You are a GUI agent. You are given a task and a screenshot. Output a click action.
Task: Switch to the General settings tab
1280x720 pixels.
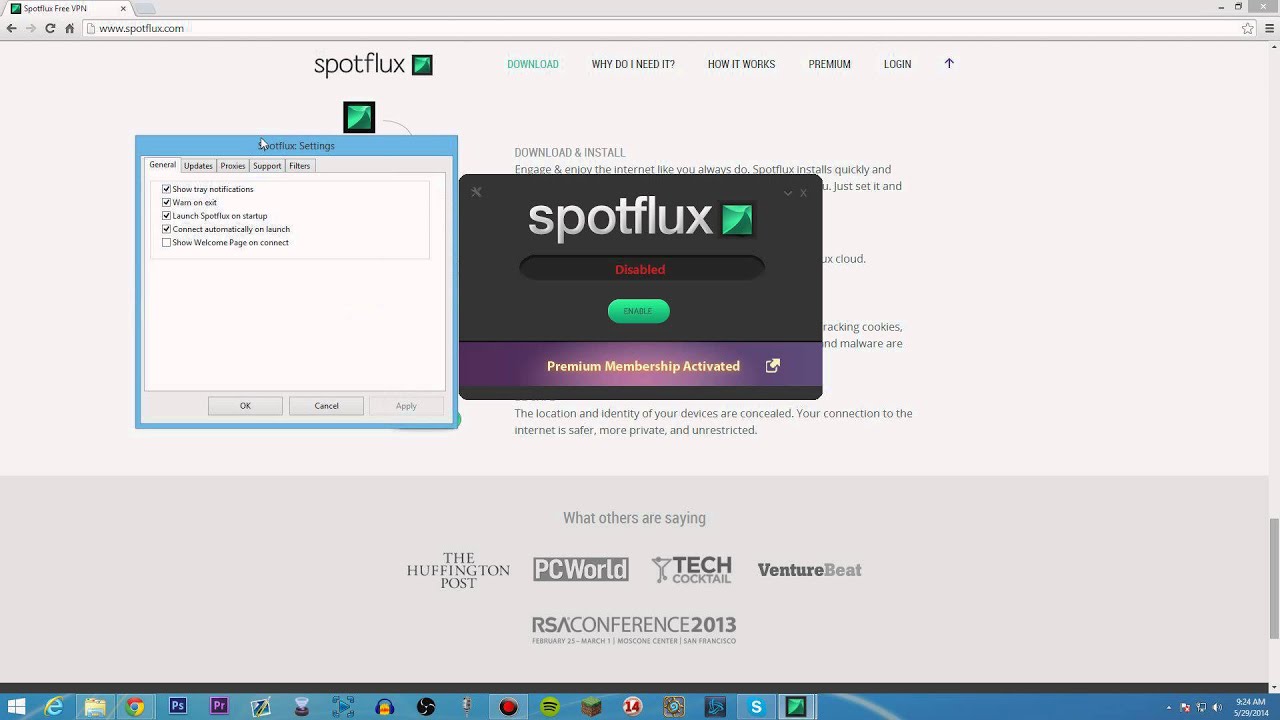pos(162,165)
